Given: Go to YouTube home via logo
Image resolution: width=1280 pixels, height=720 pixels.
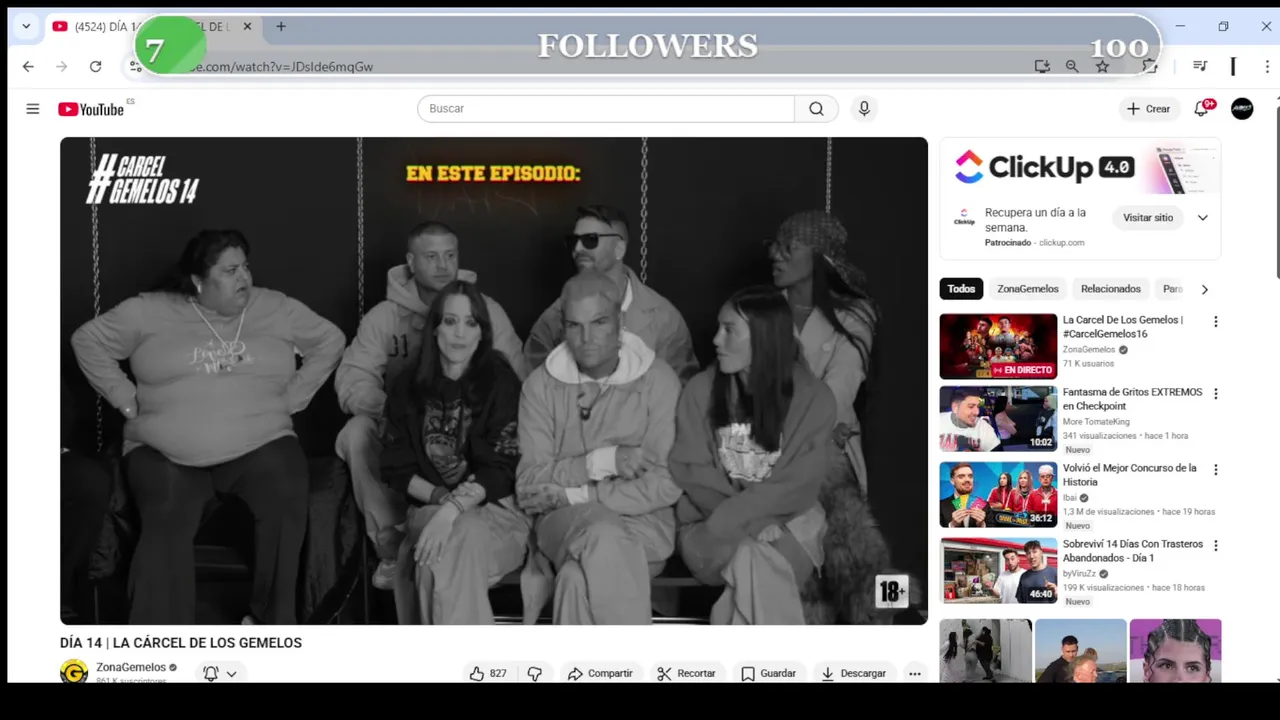Looking at the screenshot, I should point(91,109).
